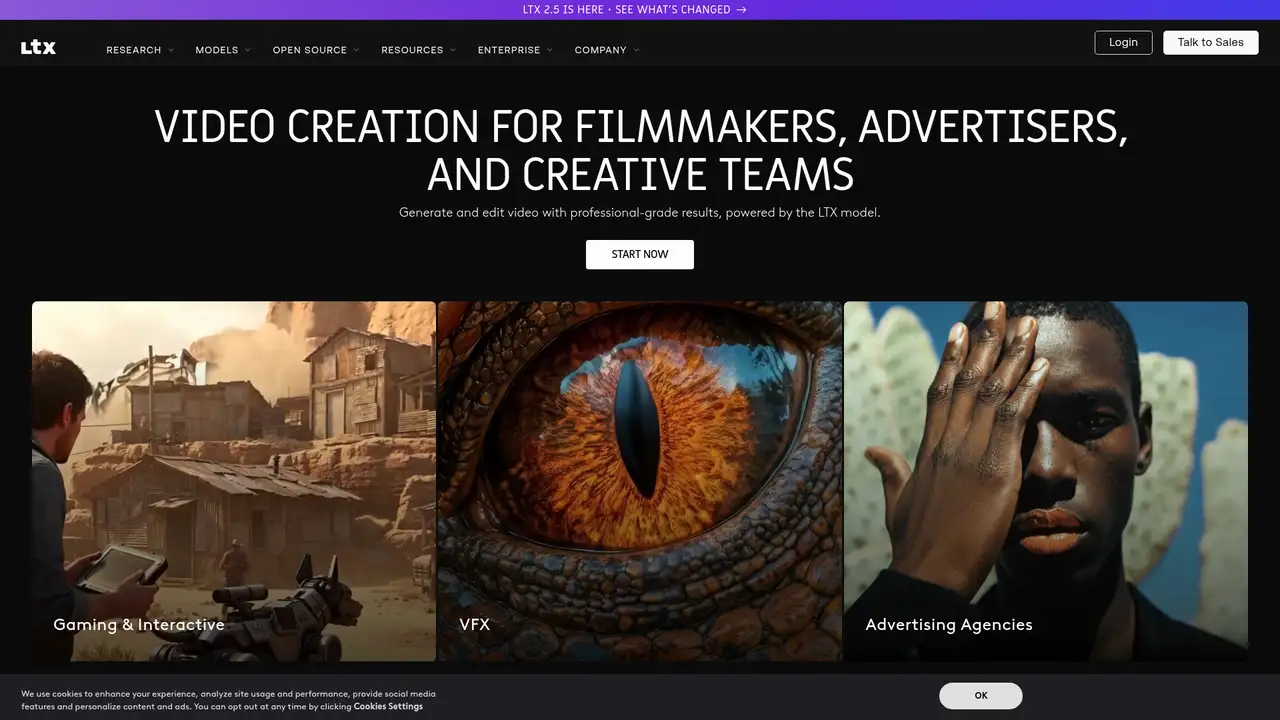Viewport: 1280px width, 720px height.
Task: Click the "Generate and edit video" subtitle text
Action: click(640, 212)
